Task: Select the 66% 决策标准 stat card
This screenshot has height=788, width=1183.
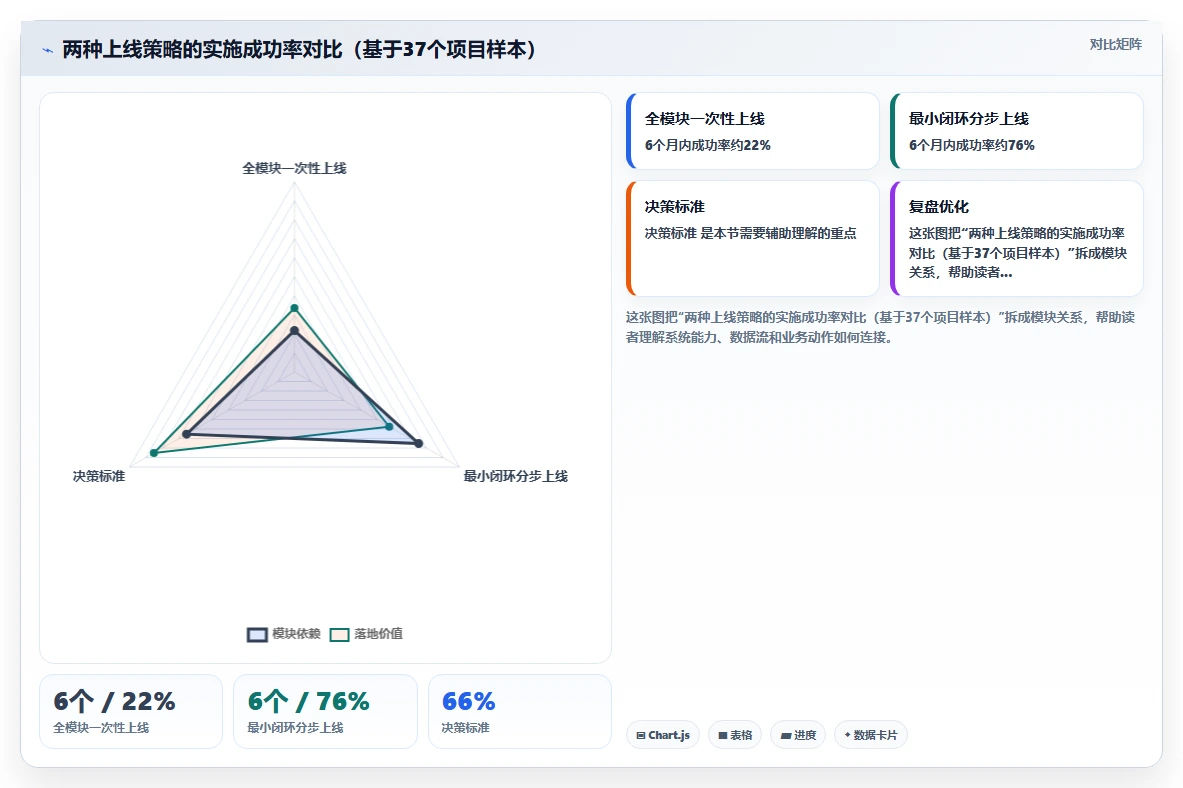Action: pos(520,712)
